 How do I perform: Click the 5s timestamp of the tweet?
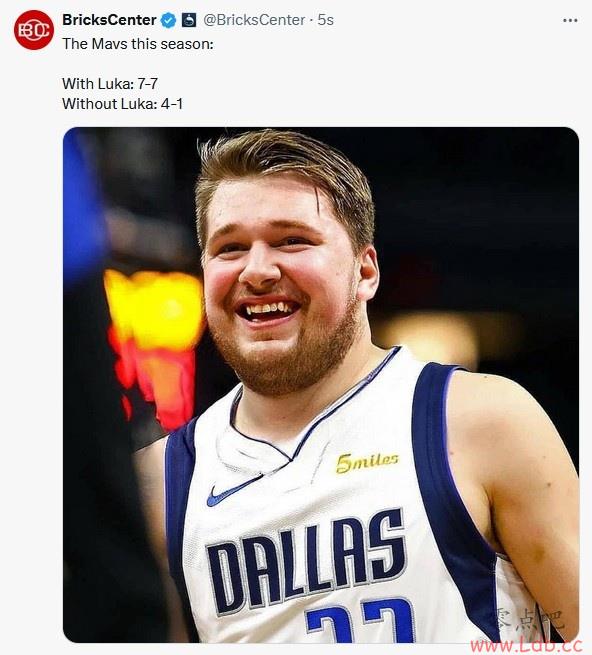coord(325,20)
